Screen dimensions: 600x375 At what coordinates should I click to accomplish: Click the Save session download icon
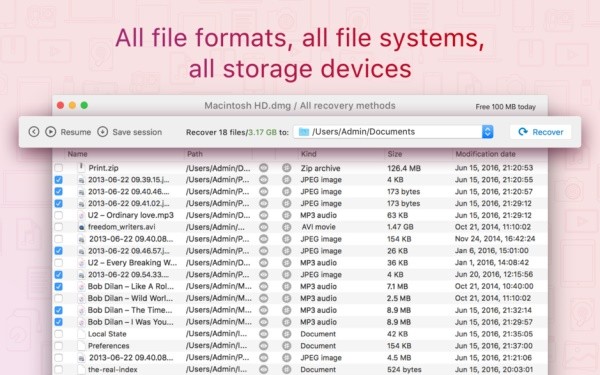coord(102,132)
